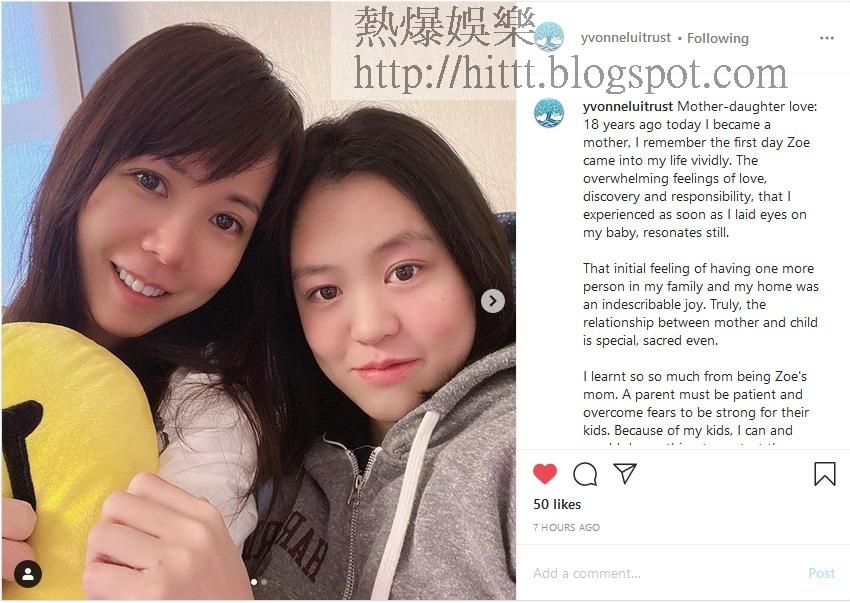Go to next photo with arrow

(x=493, y=301)
